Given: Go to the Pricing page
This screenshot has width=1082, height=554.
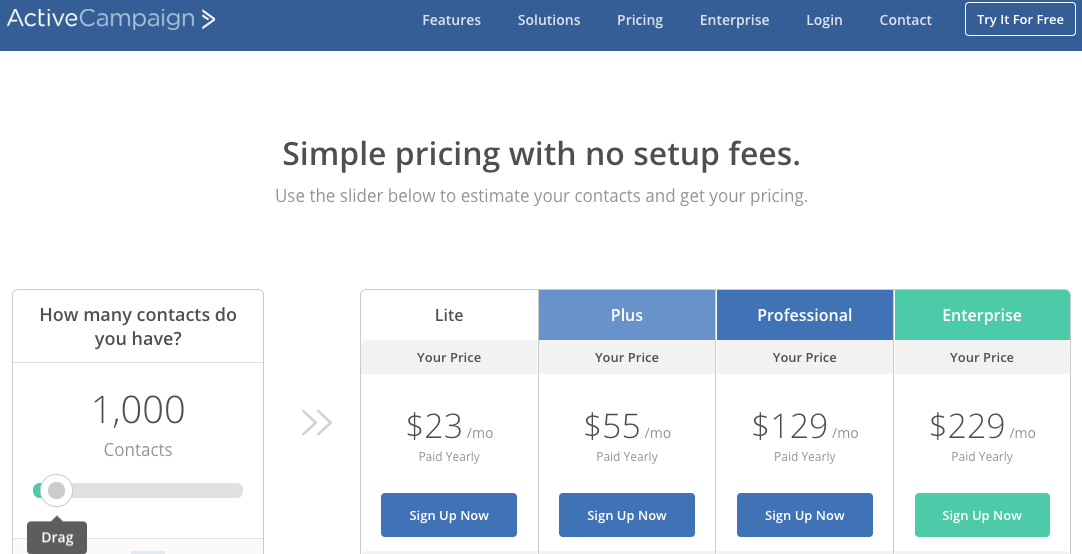Looking at the screenshot, I should point(640,20).
